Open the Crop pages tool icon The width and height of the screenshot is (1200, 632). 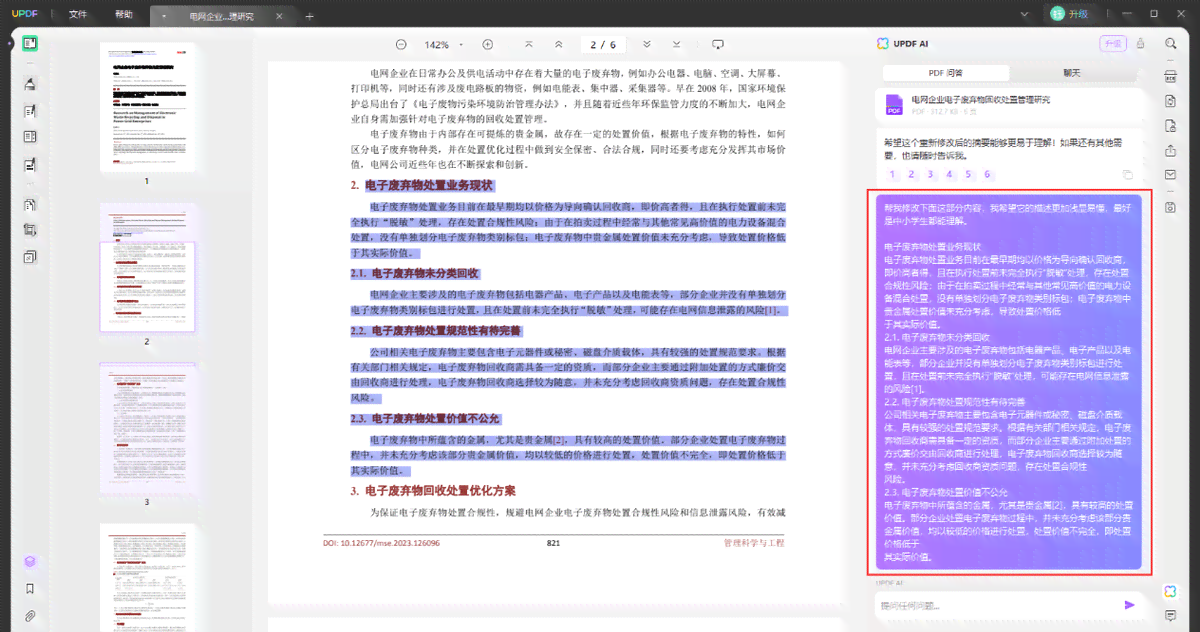pyautogui.click(x=30, y=230)
